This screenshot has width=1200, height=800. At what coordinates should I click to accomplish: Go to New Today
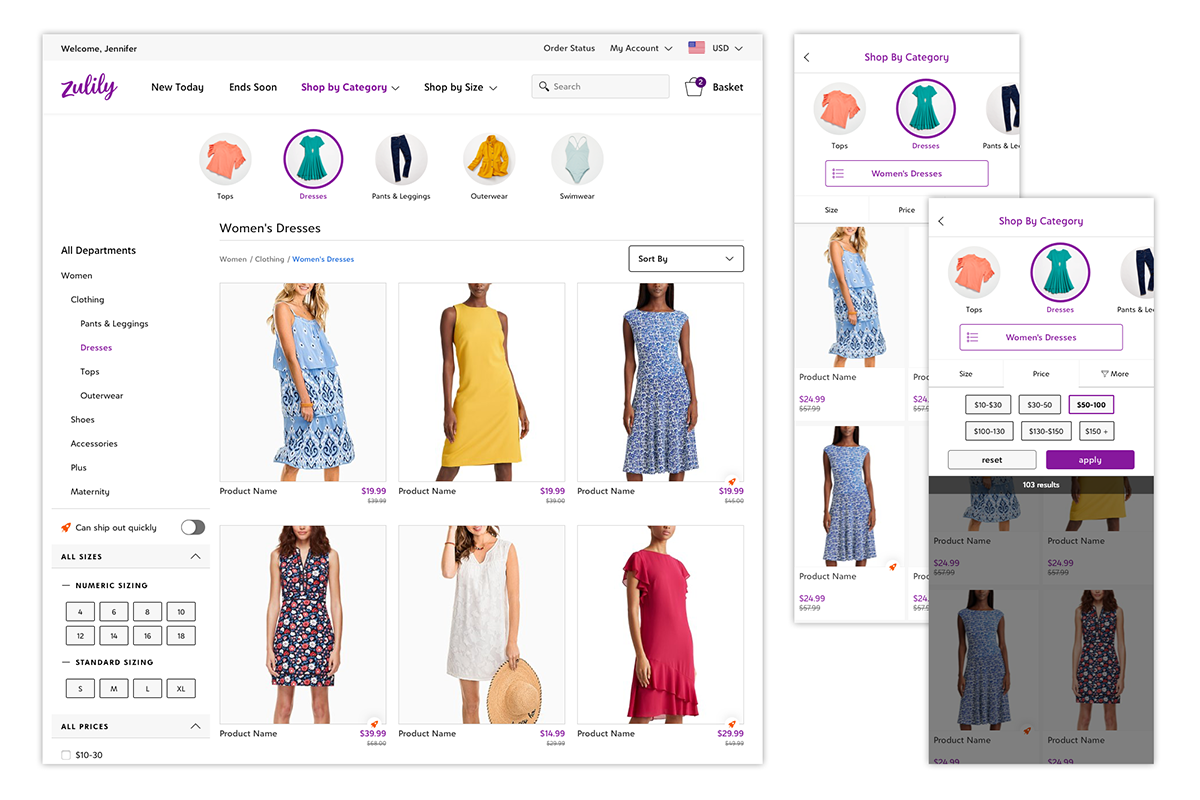[177, 88]
